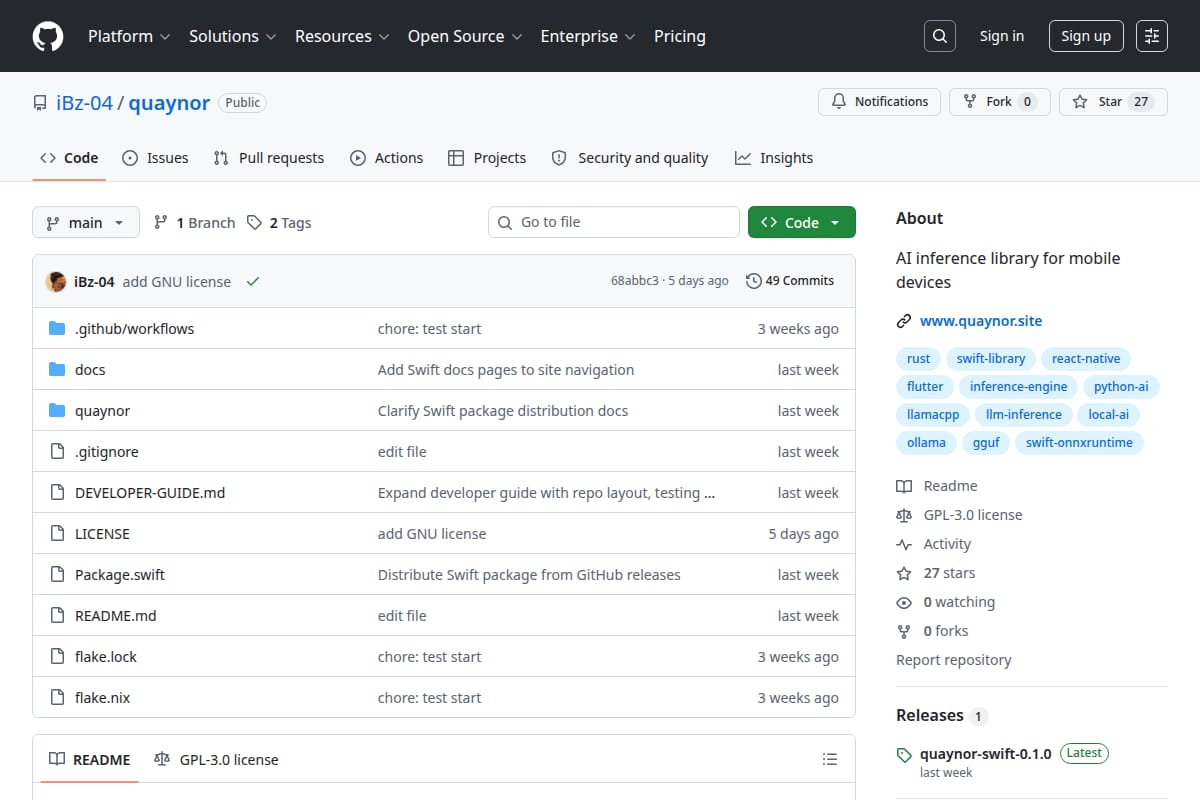The width and height of the screenshot is (1200, 800).
Task: Click the docs folder icon
Action: pyautogui.click(x=57, y=370)
